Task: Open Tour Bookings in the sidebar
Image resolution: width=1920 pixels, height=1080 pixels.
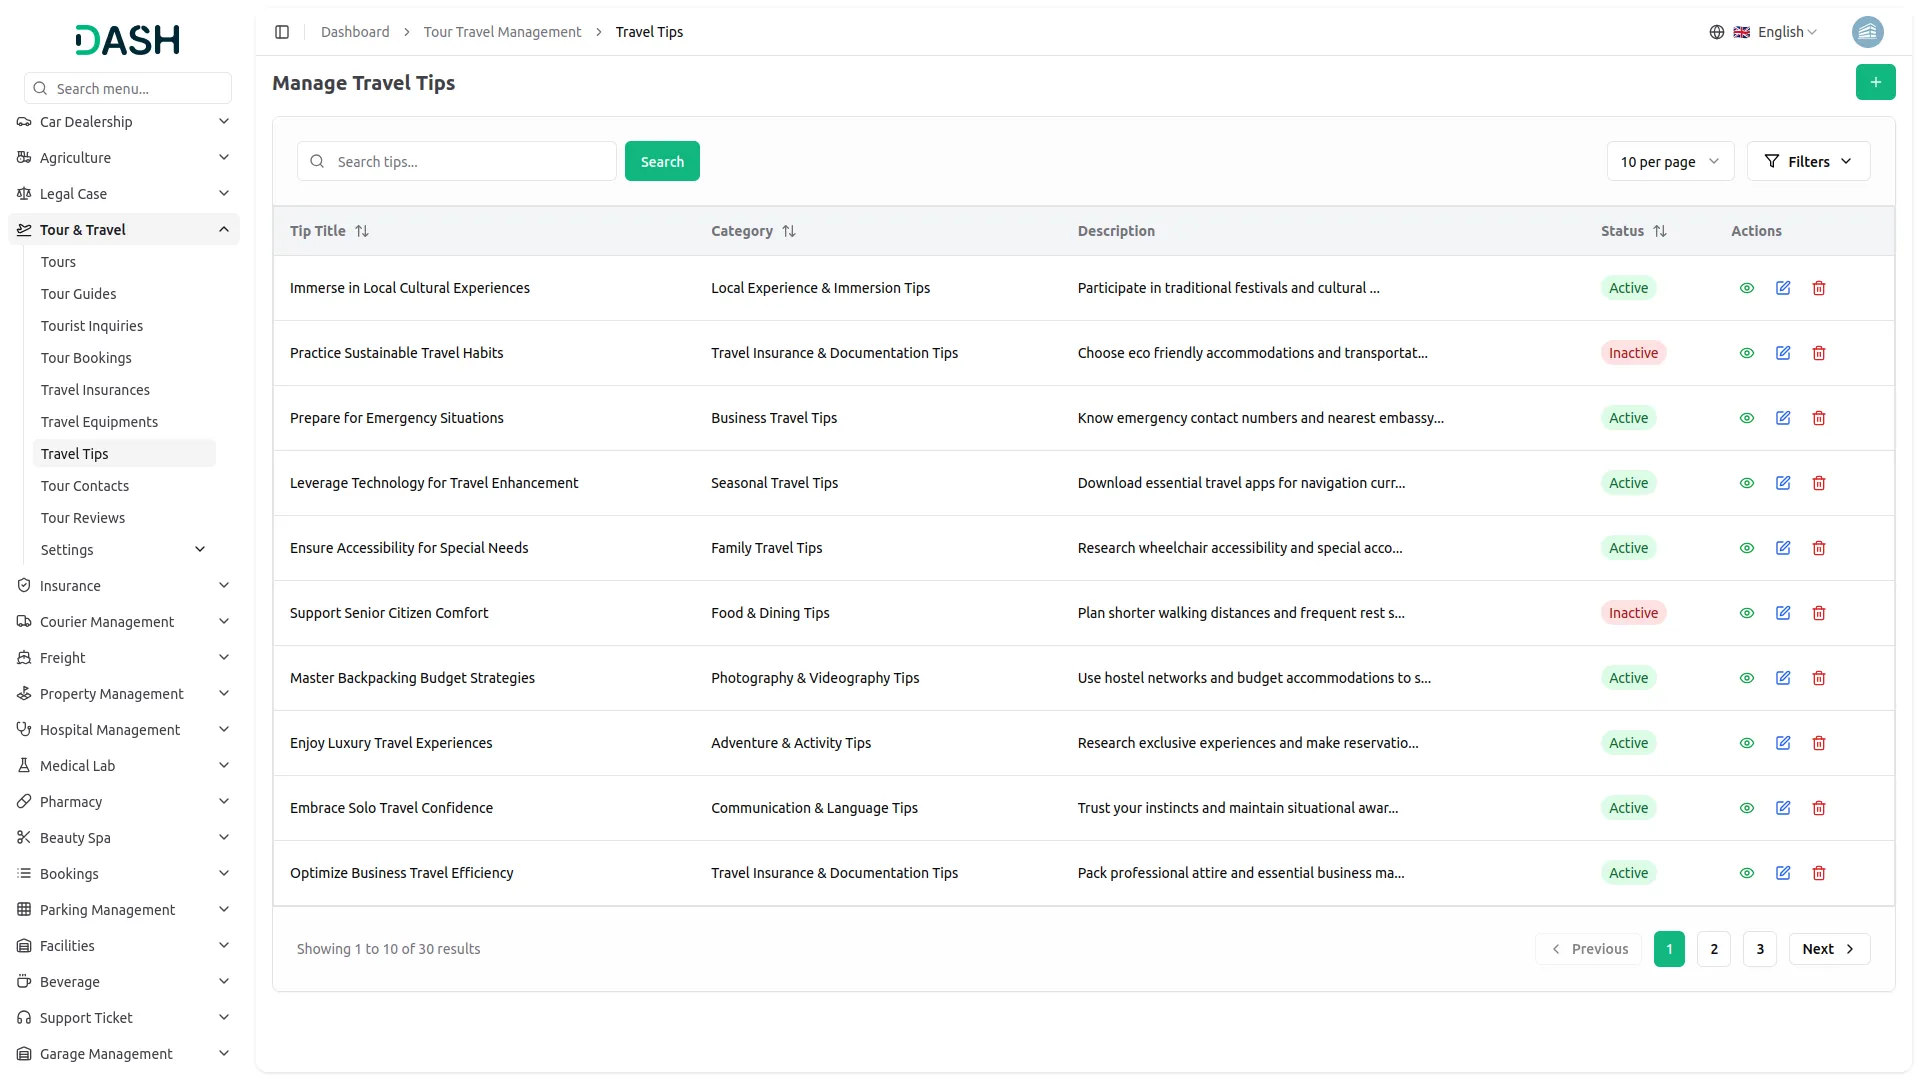Action: pos(86,358)
